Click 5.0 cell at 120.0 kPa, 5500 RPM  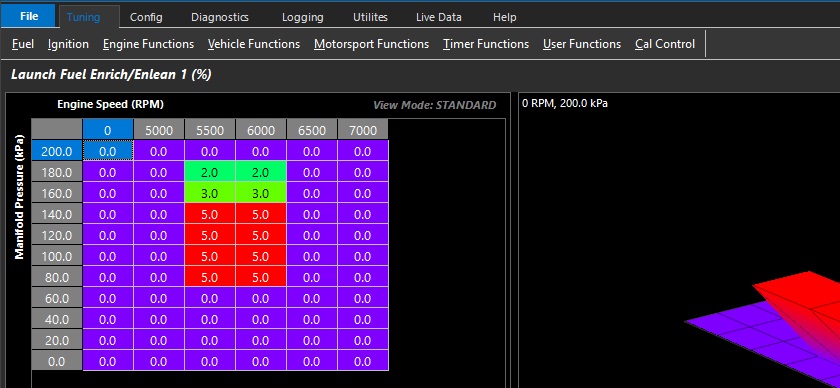[x=209, y=235]
